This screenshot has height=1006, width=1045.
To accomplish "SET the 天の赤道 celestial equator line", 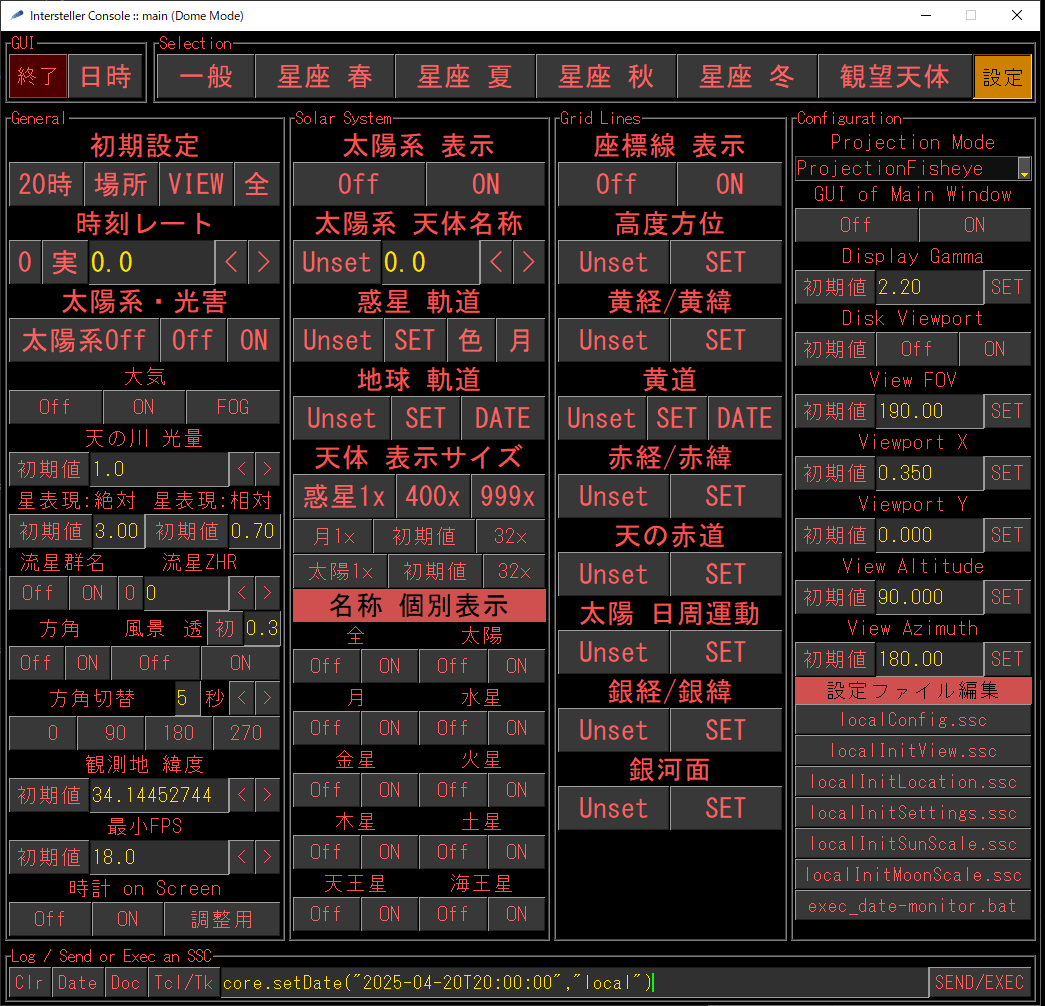I will (725, 574).
